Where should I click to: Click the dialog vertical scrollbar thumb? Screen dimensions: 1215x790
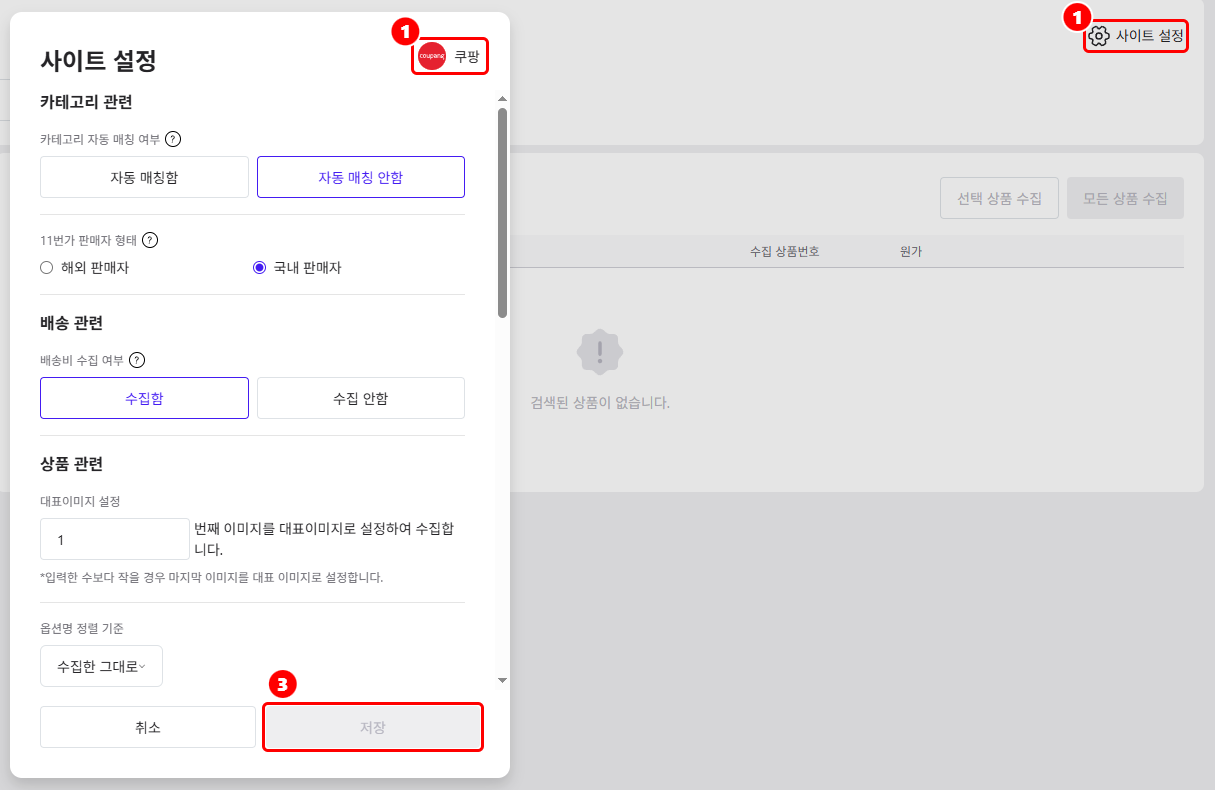click(502, 213)
